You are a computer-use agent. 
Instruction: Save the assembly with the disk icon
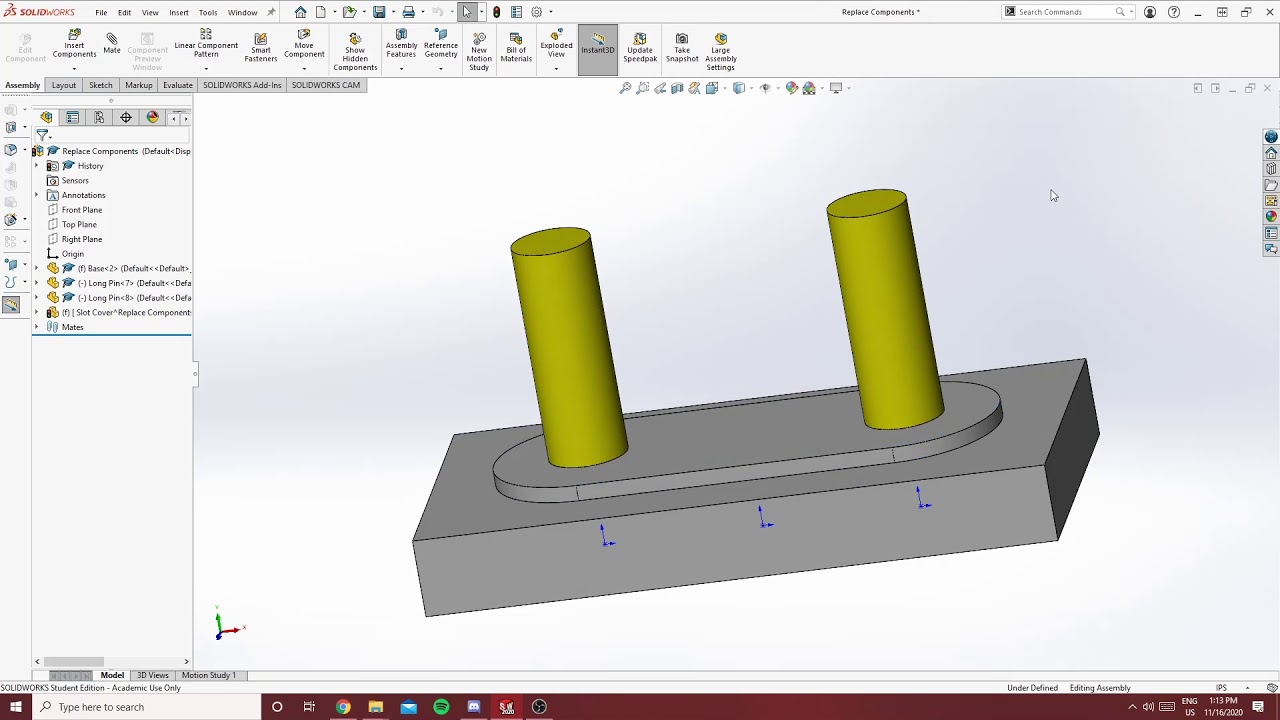tap(379, 12)
